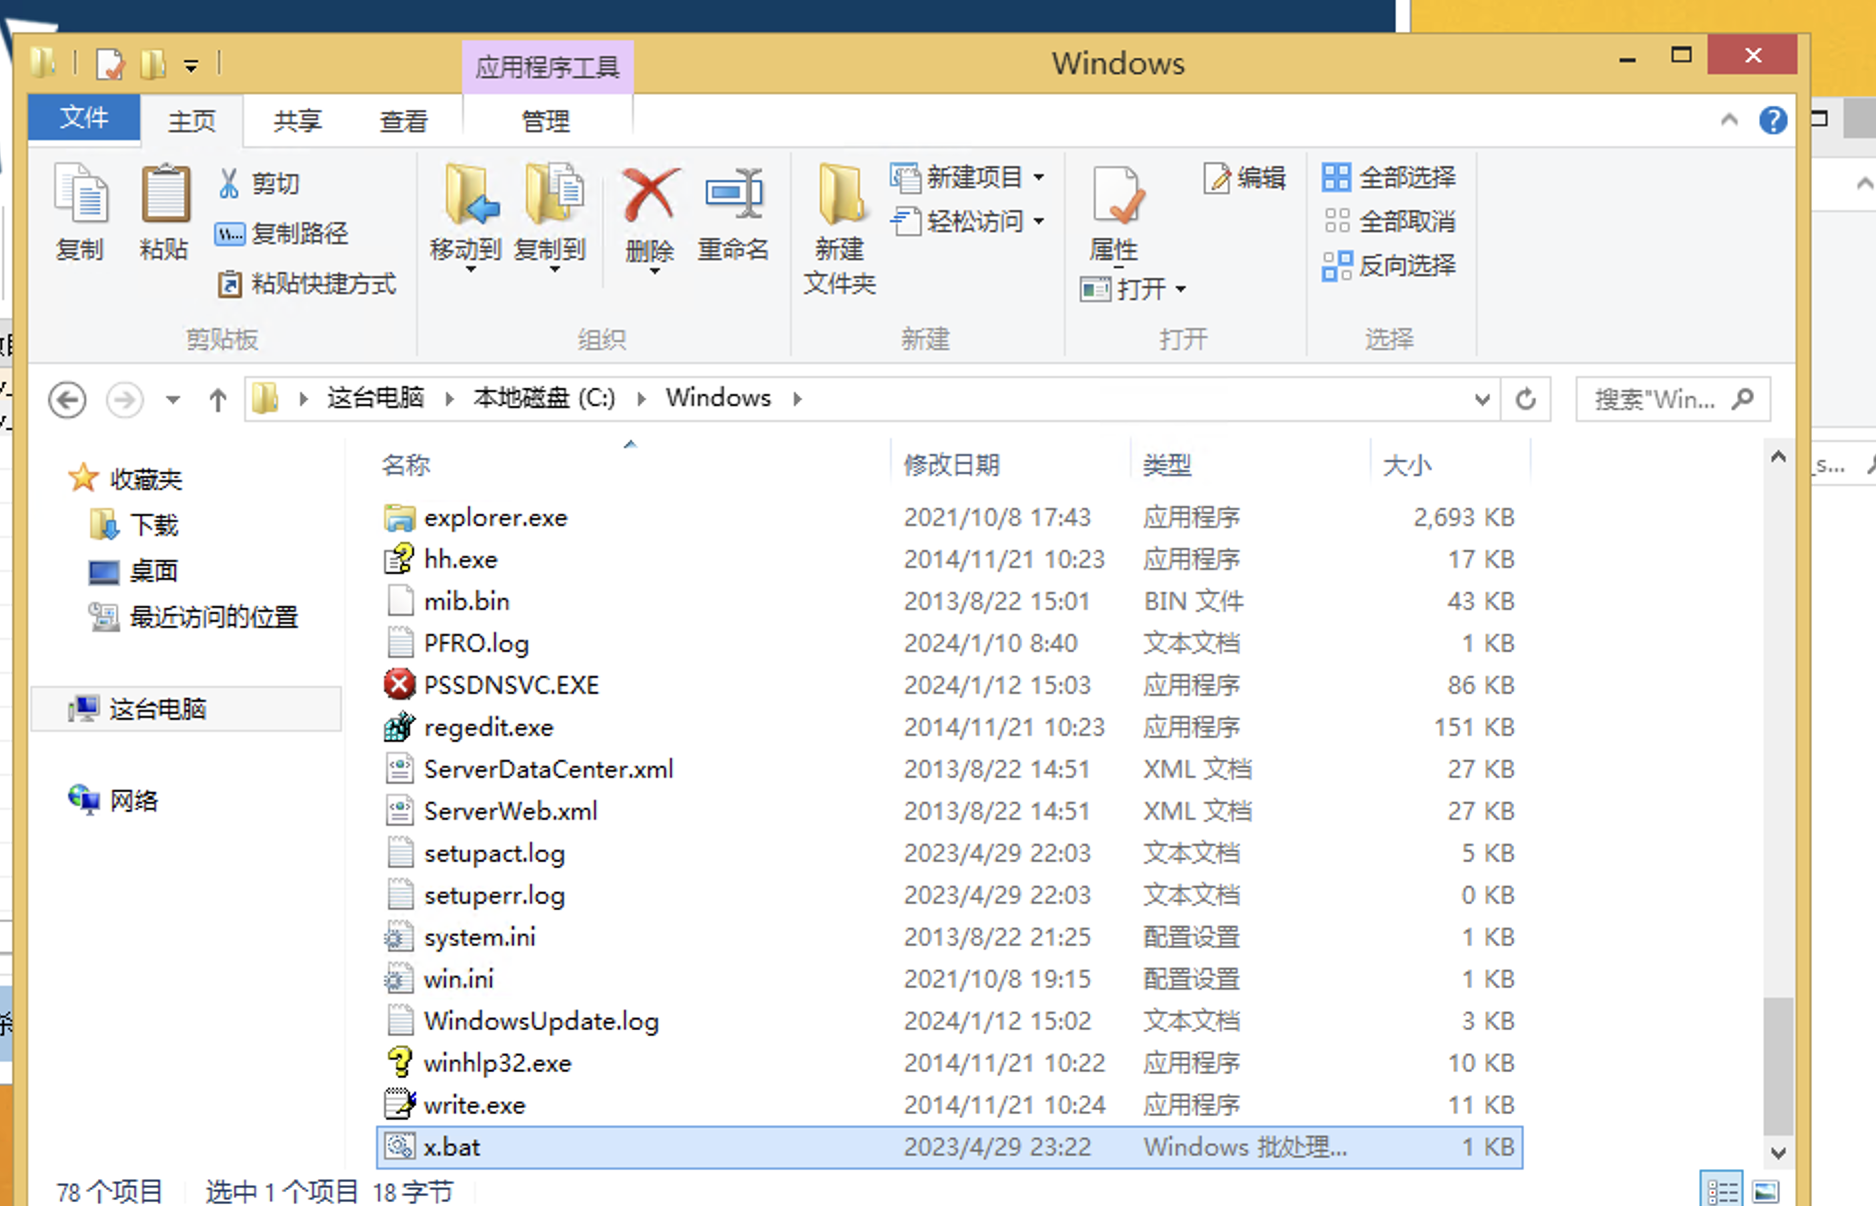Go up one folder level
The image size is (1876, 1206).
tap(217, 400)
